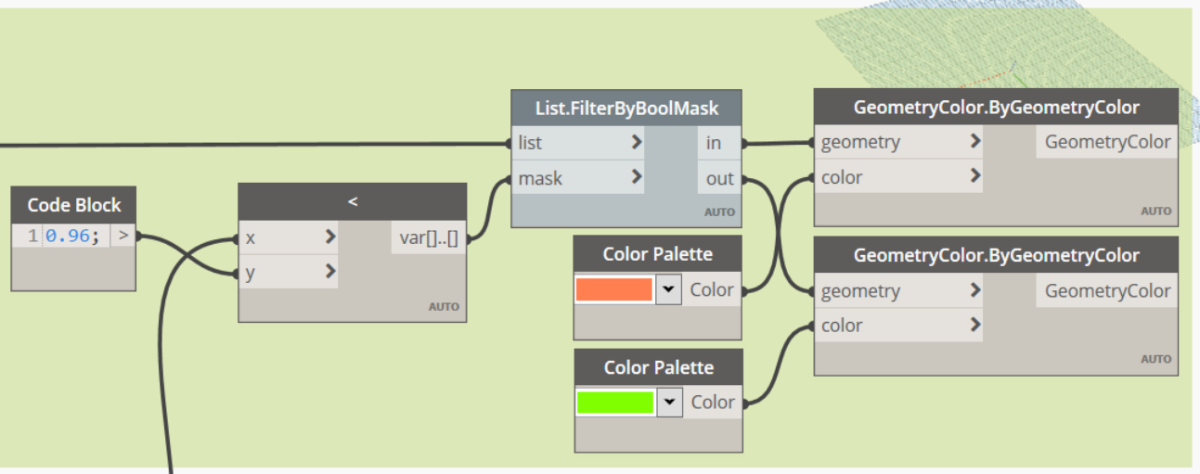The height and width of the screenshot is (474, 1200).
Task: Select the green Color Palette node header
Action: click(659, 367)
